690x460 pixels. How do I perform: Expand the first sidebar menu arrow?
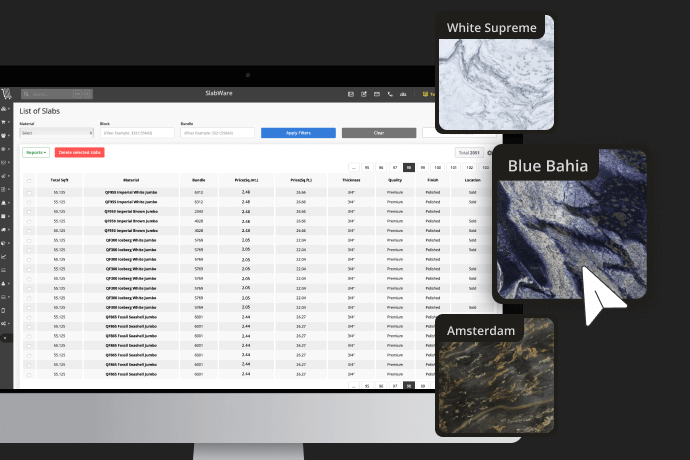tap(10, 109)
